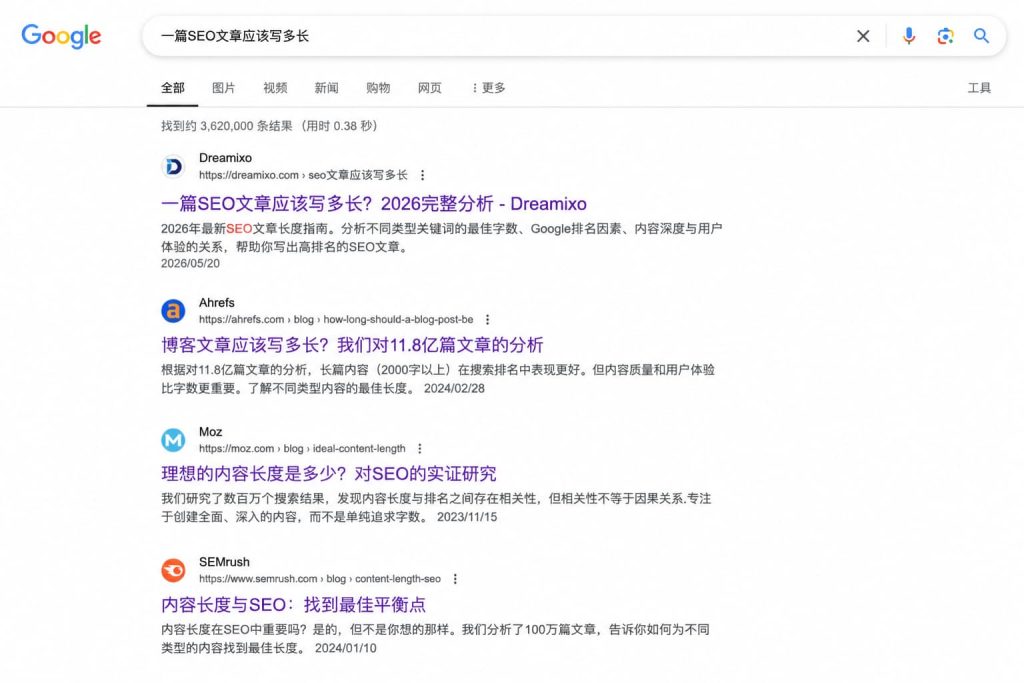Switch to the 网页 tab
1024x683 pixels.
click(x=430, y=87)
